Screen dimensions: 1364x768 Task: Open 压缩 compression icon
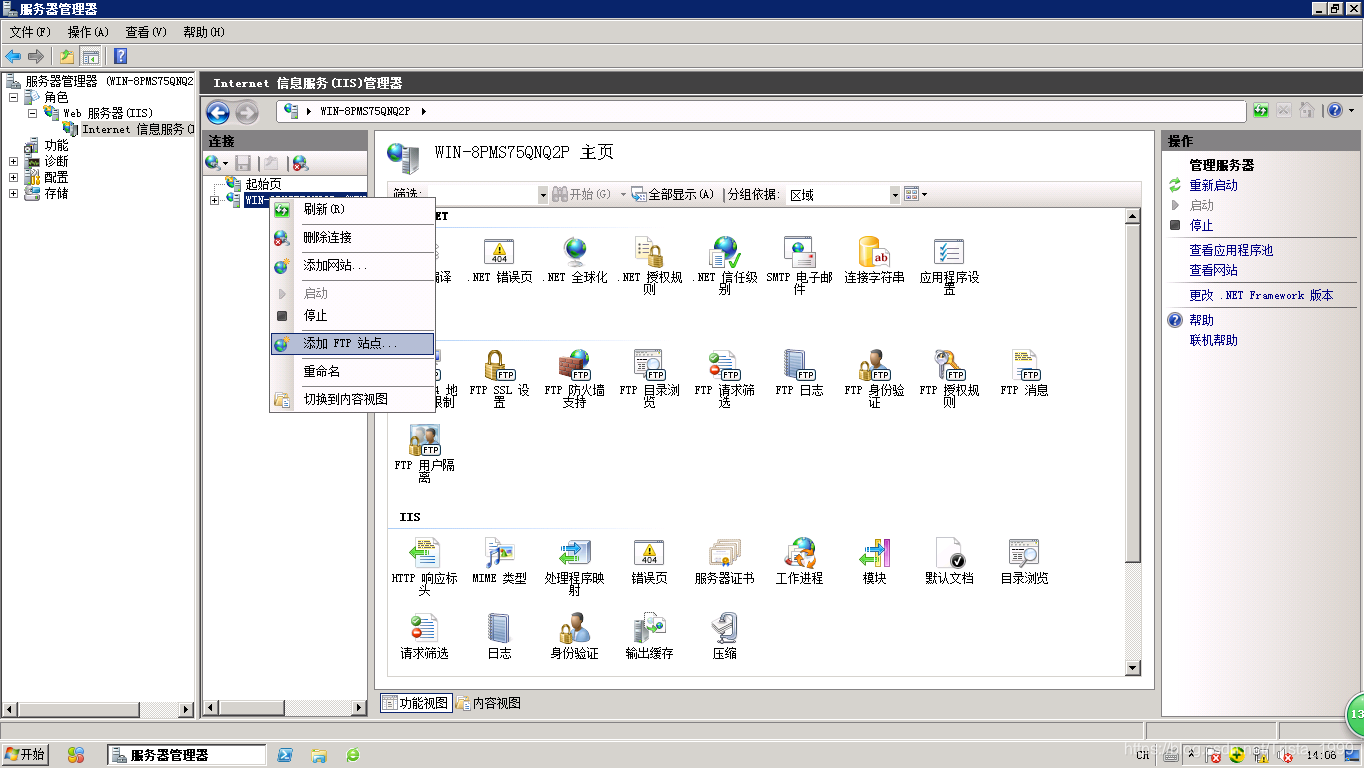point(725,627)
